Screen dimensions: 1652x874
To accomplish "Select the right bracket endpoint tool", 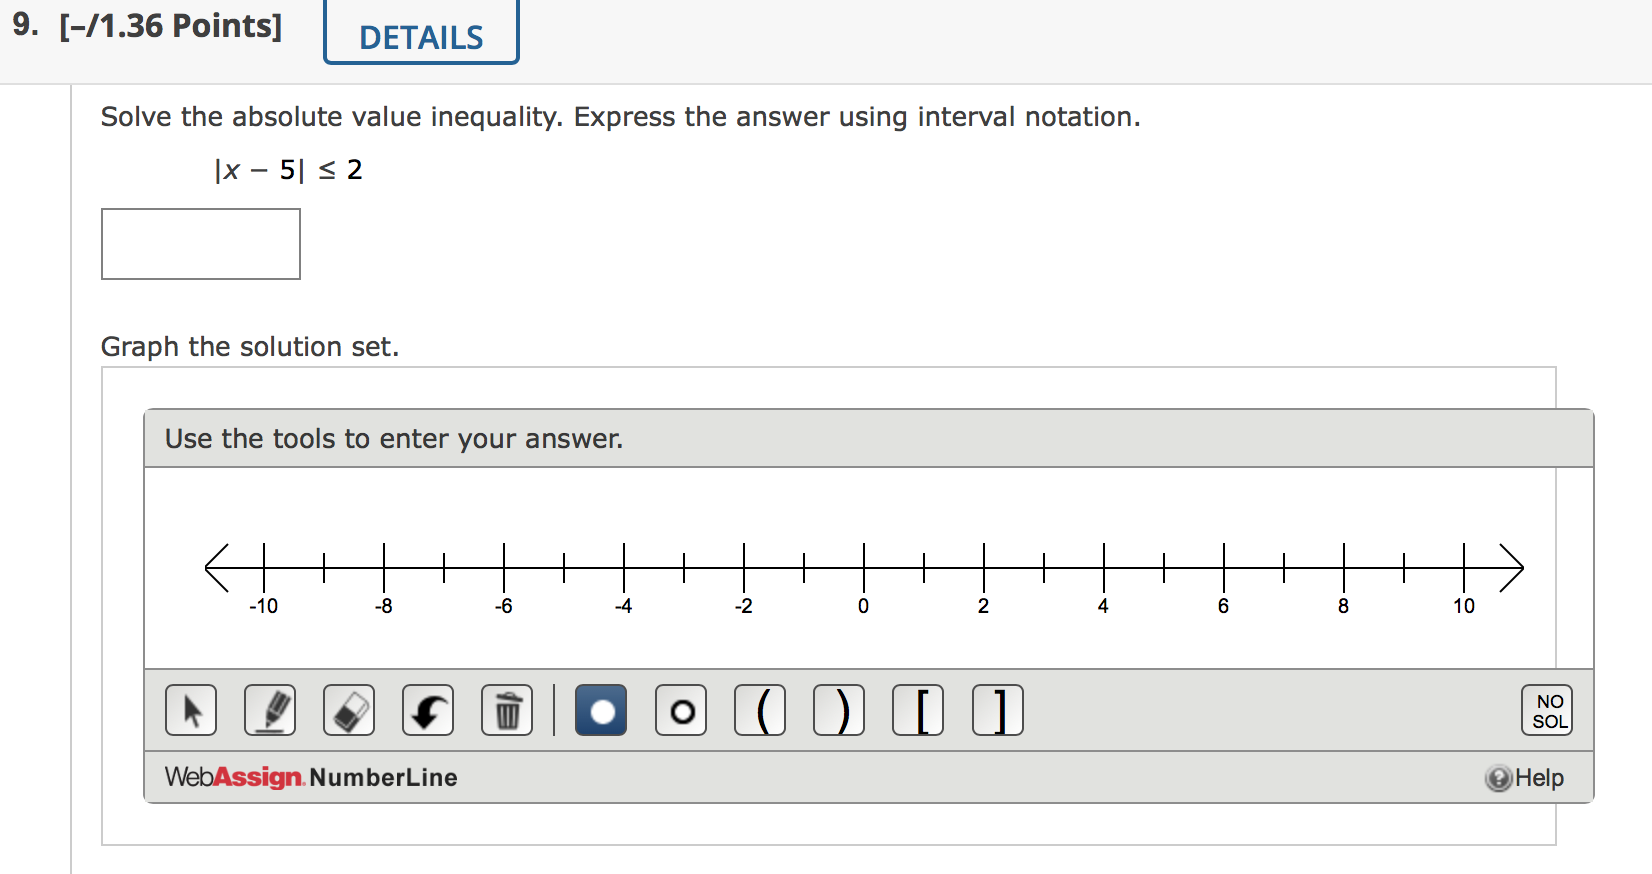I will point(997,710).
